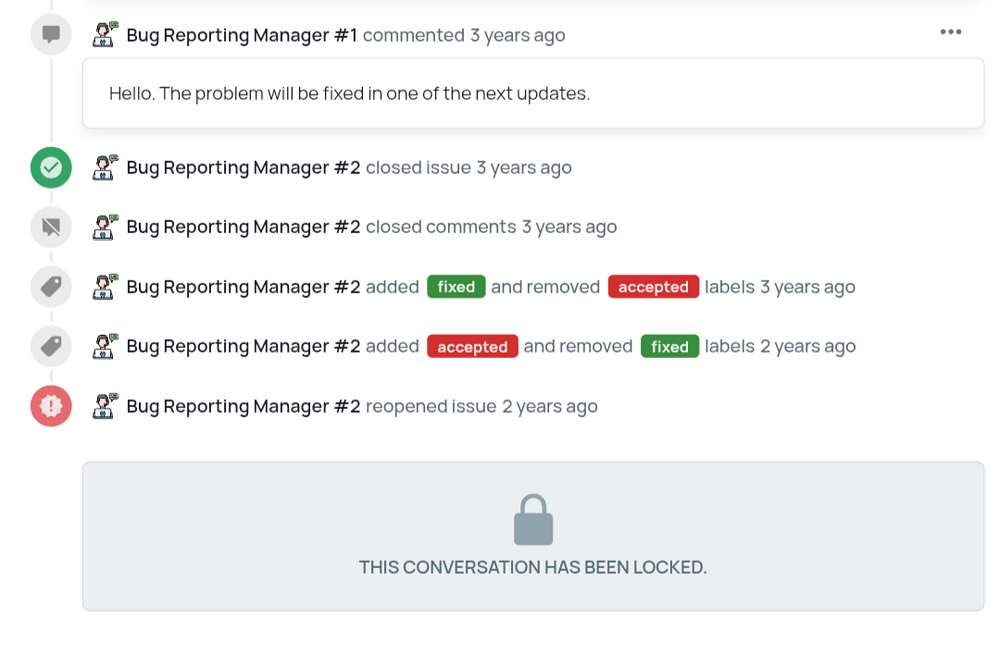
Task: Open Bug Reporting Manager #1 profile link
Action: coord(242,34)
